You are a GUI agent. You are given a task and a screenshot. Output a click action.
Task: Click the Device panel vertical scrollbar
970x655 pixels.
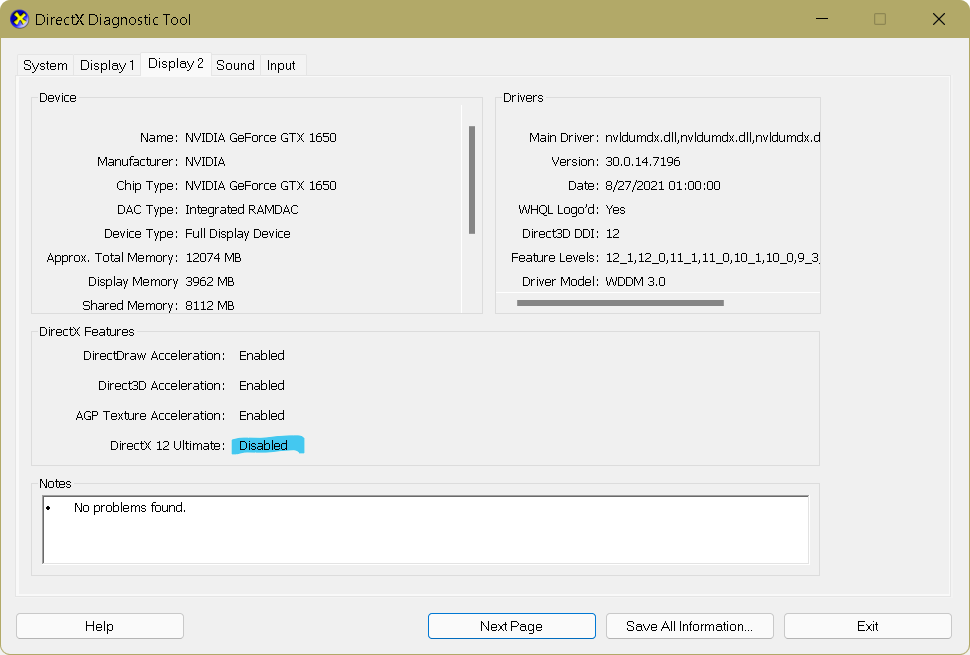472,180
